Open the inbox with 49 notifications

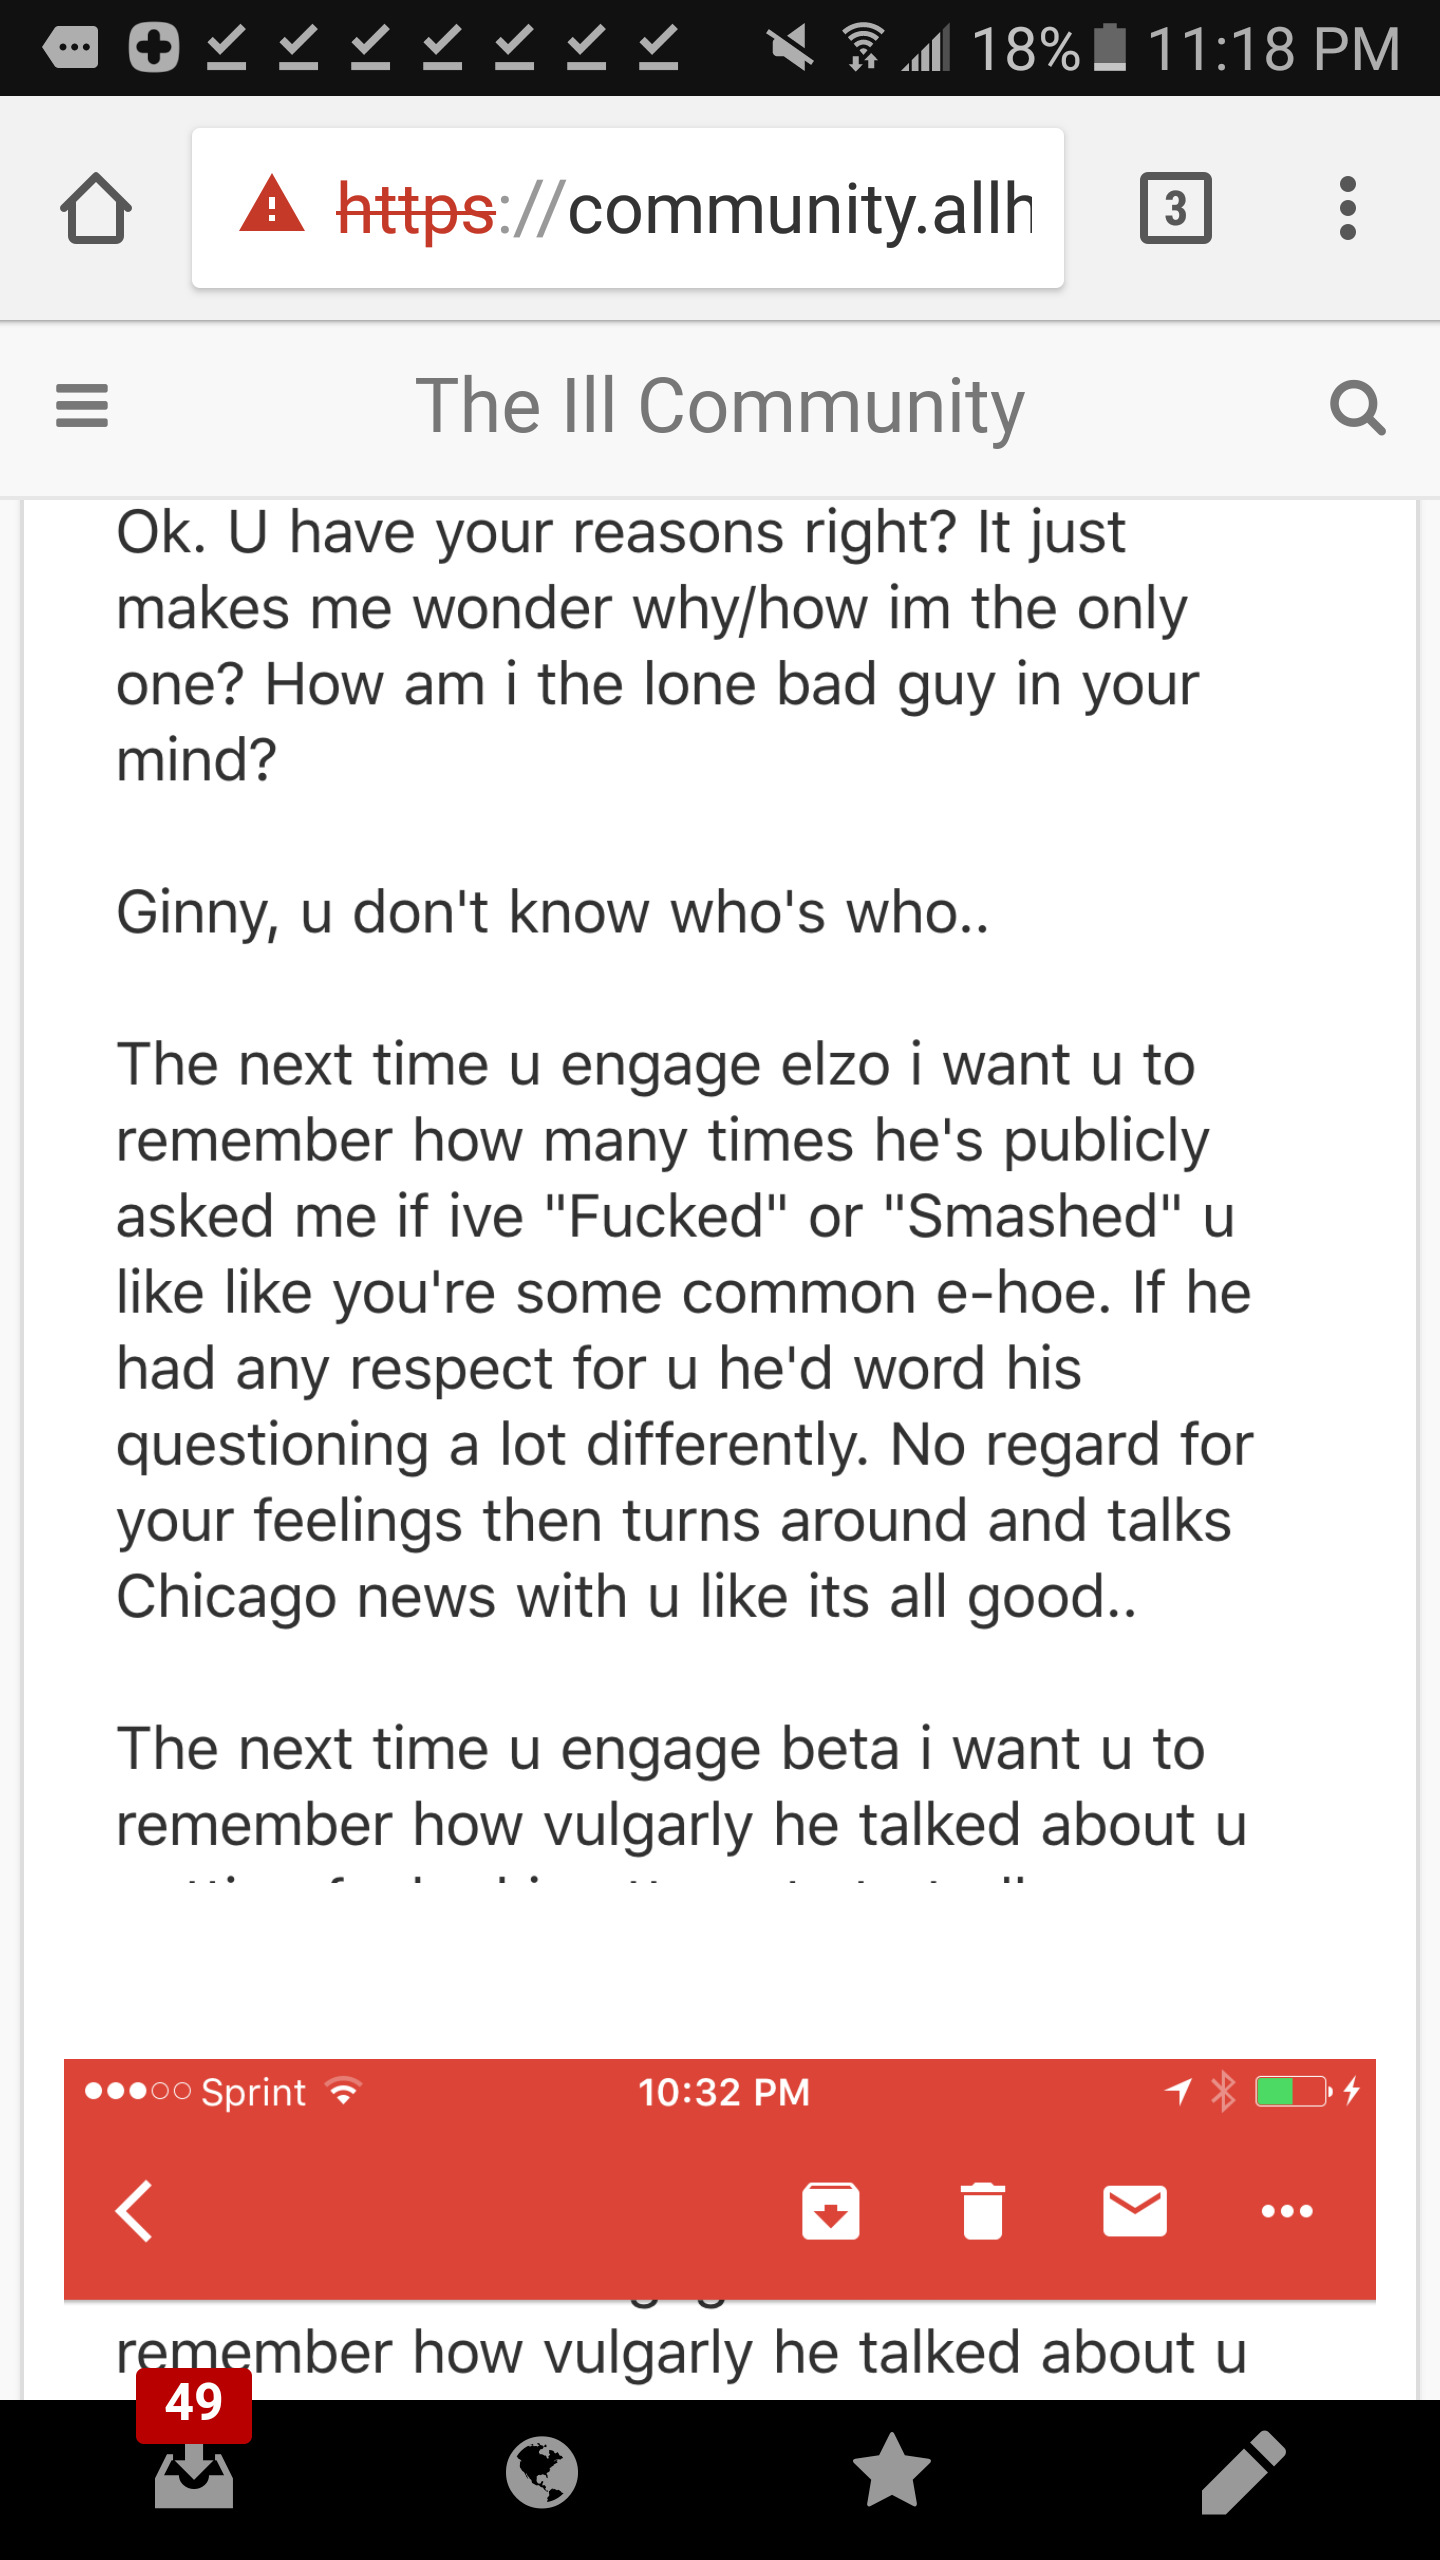pyautogui.click(x=194, y=2474)
